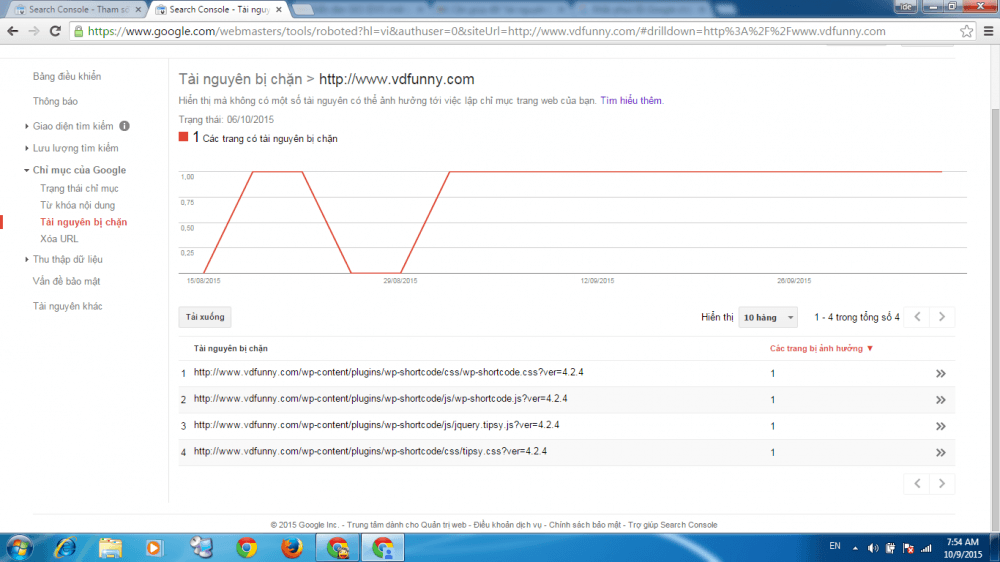Open Xóa URL in sidebar

pyautogui.click(x=59, y=239)
